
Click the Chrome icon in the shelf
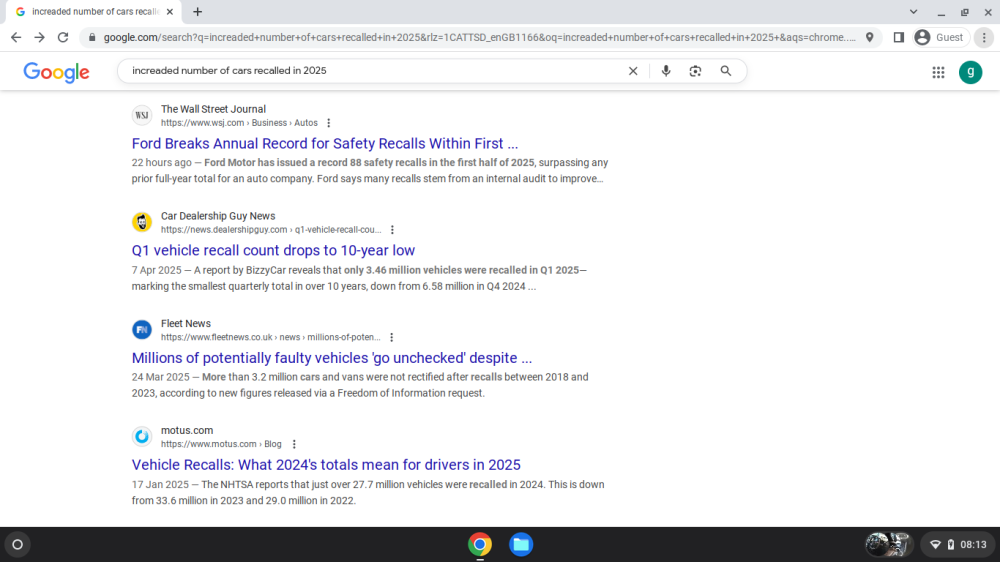[480, 545]
